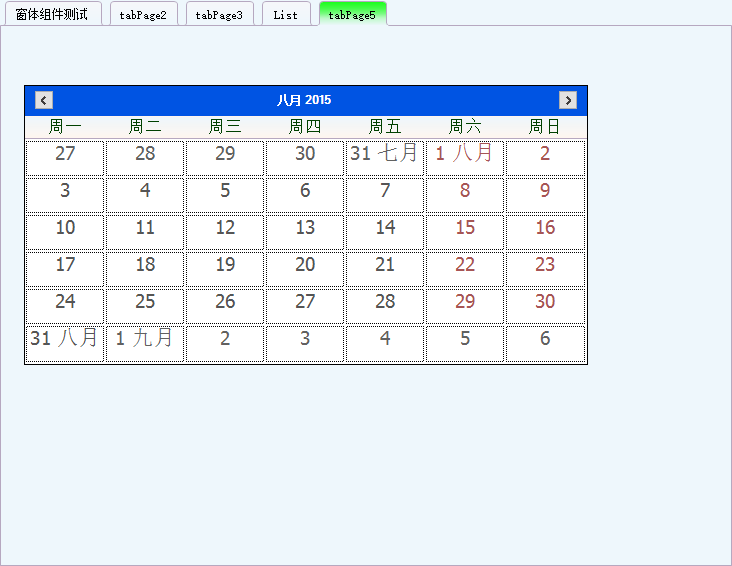Select September 5 in the last row

465,343
